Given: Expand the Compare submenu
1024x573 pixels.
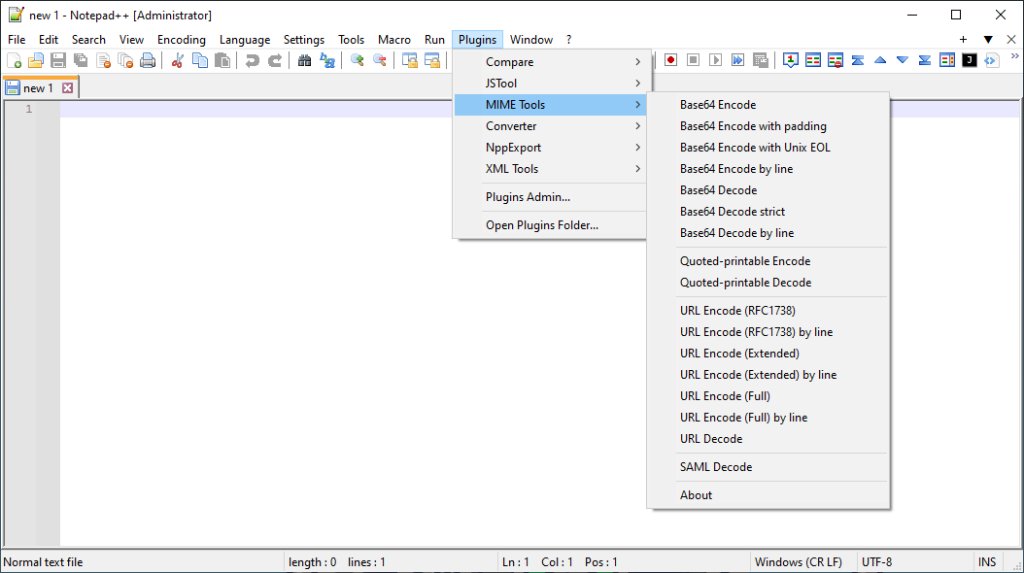Looking at the screenshot, I should pos(550,62).
